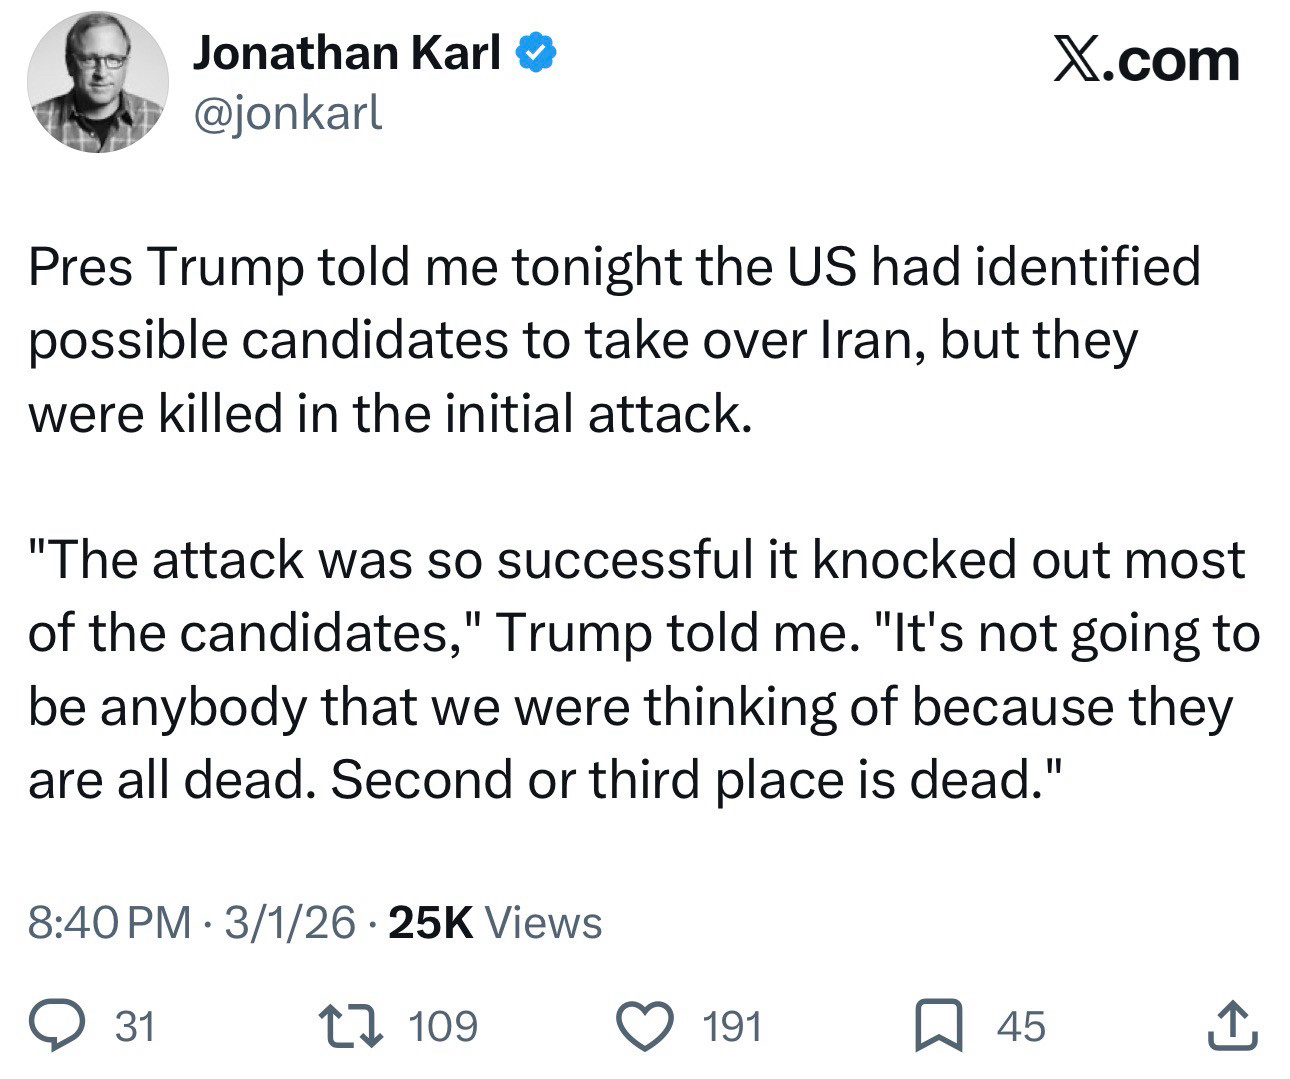The image size is (1290, 1079).
Task: Click the 8:40 PM timestamp
Action: point(109,923)
